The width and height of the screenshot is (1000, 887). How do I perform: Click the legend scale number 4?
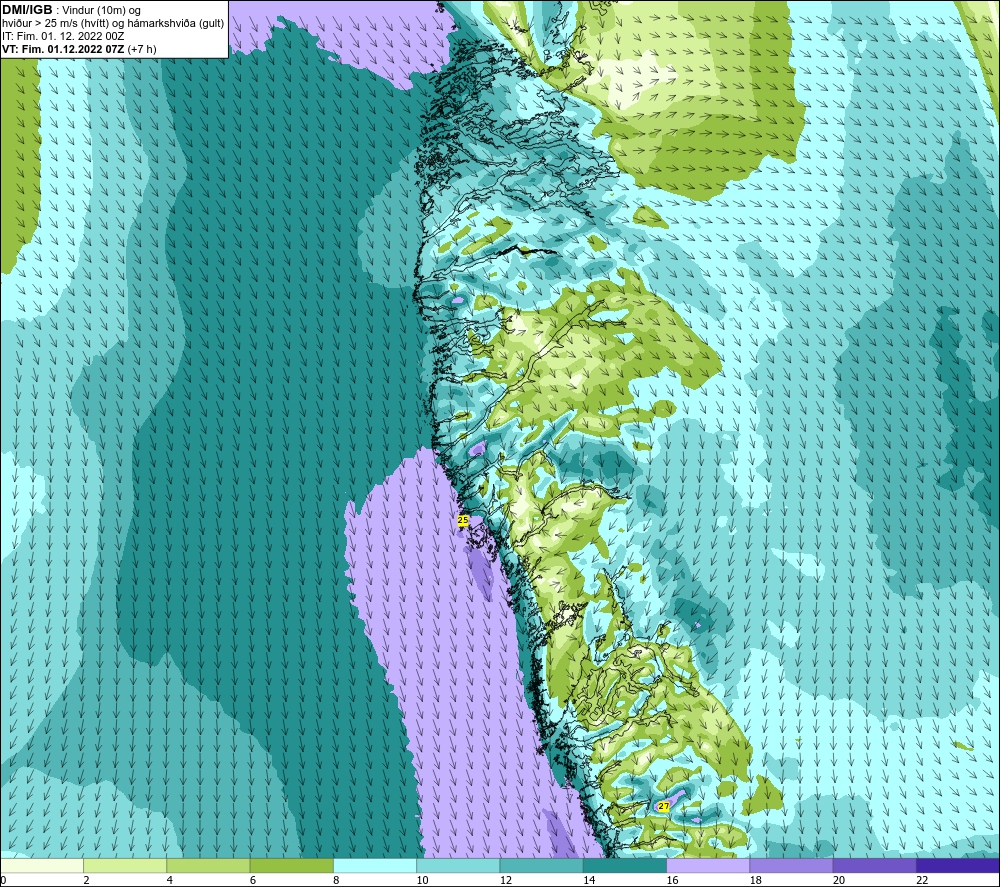coord(170,881)
